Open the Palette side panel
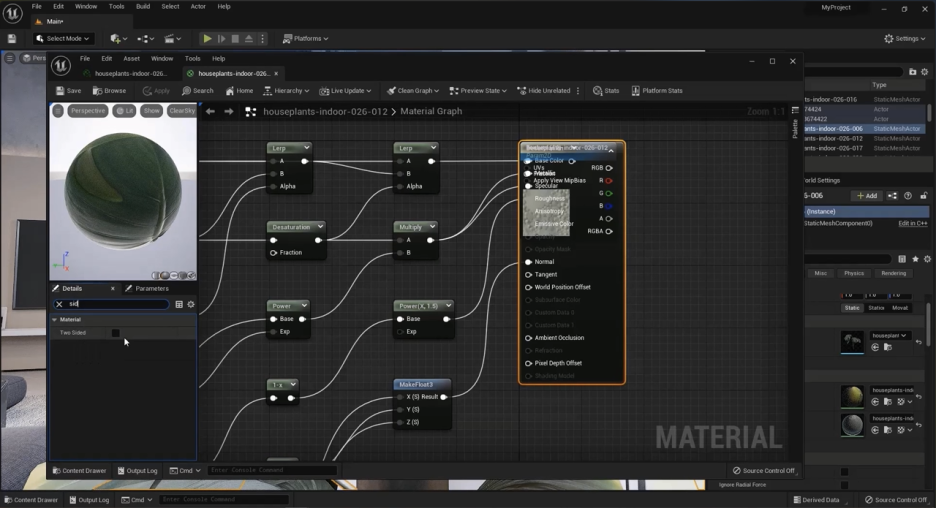The height and width of the screenshot is (508, 936). tap(795, 124)
